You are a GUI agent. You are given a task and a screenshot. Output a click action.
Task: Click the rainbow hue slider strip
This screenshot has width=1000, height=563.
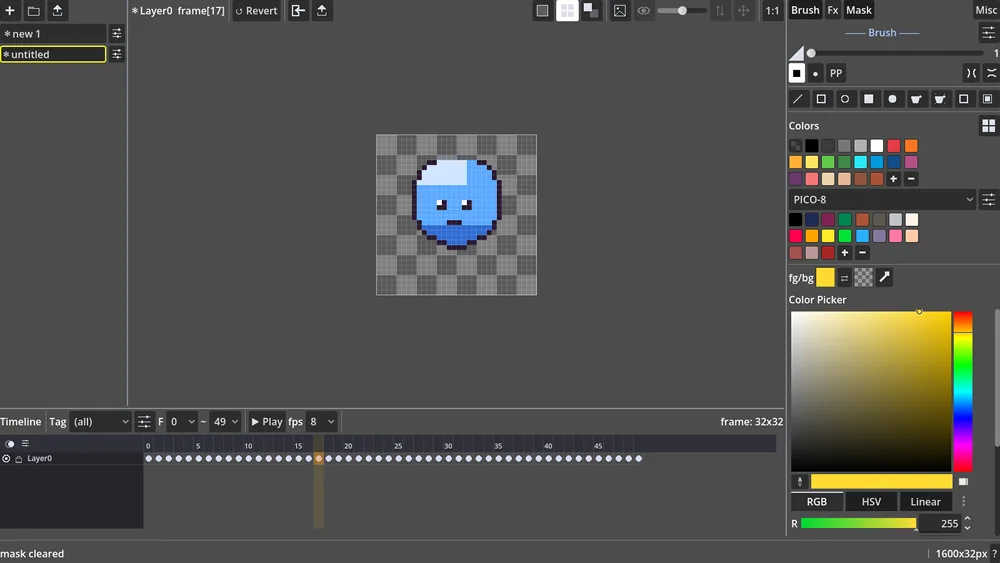(963, 391)
